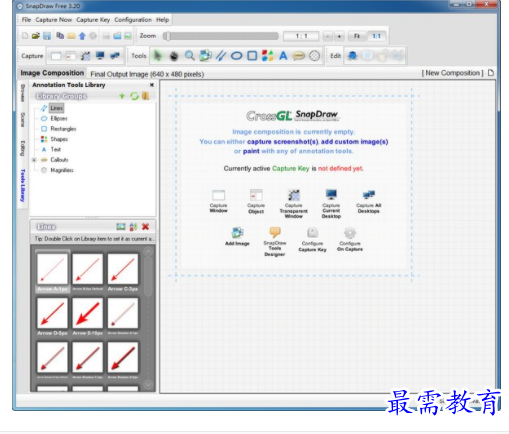Select the Text tool letter A
Viewport: 509px width, 434px height.
point(283,56)
